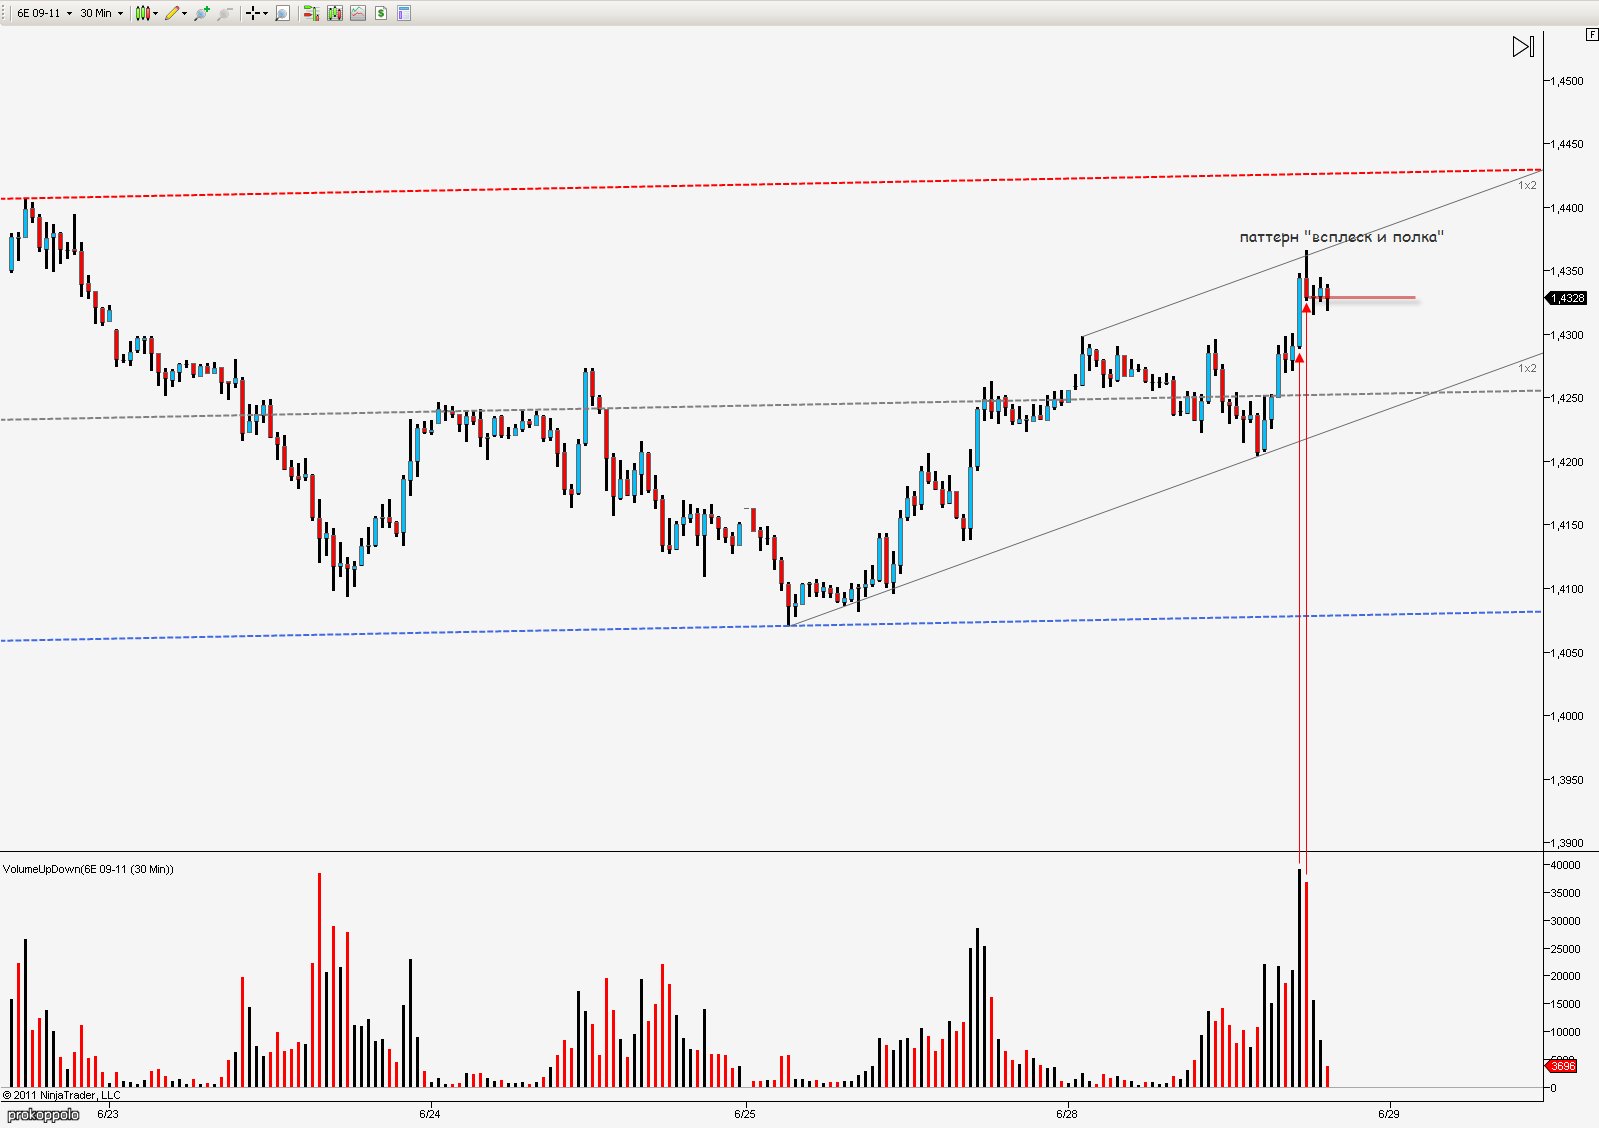The image size is (1599, 1128).
Task: Expand the cursor type dropdown arrow
Action: coord(265,13)
